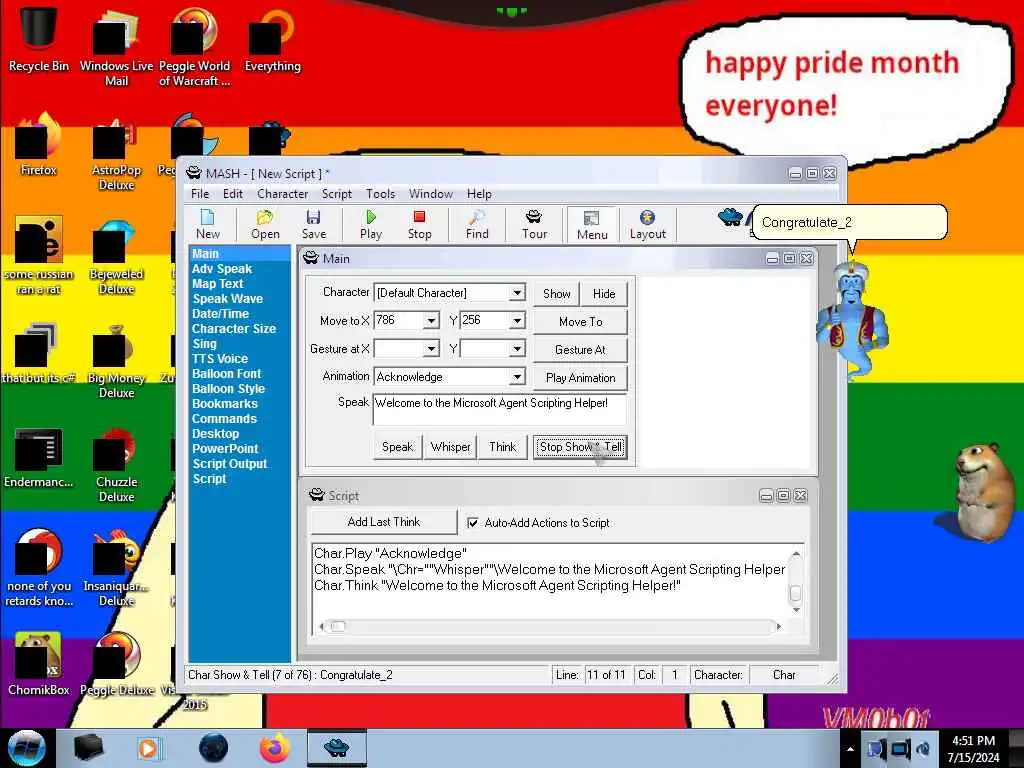
Task: Show hidden tray icons arrow
Action: (850, 749)
